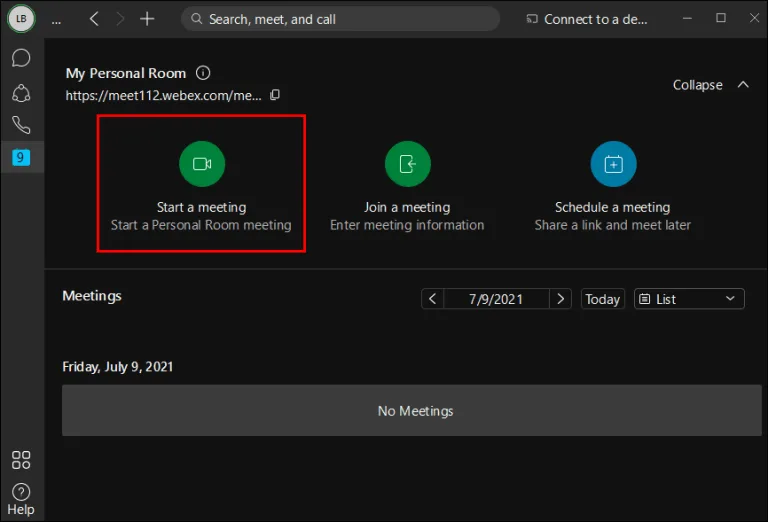
Task: Jump to Today's meetings
Action: (602, 299)
